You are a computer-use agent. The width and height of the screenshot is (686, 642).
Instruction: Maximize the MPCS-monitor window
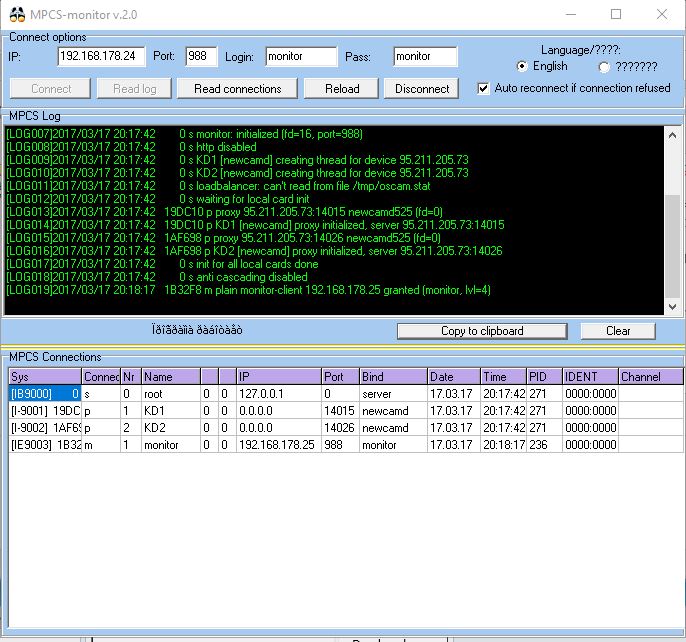[x=616, y=14]
